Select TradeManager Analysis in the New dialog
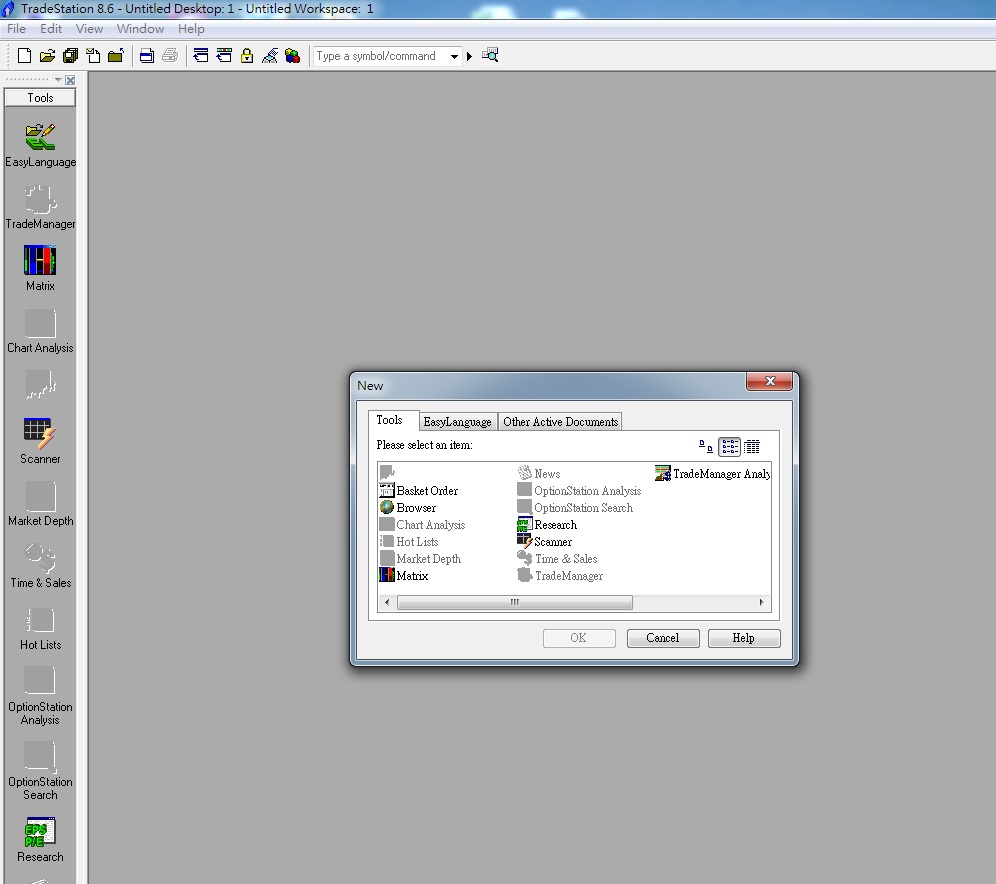Screen dimensions: 996x884 713,474
